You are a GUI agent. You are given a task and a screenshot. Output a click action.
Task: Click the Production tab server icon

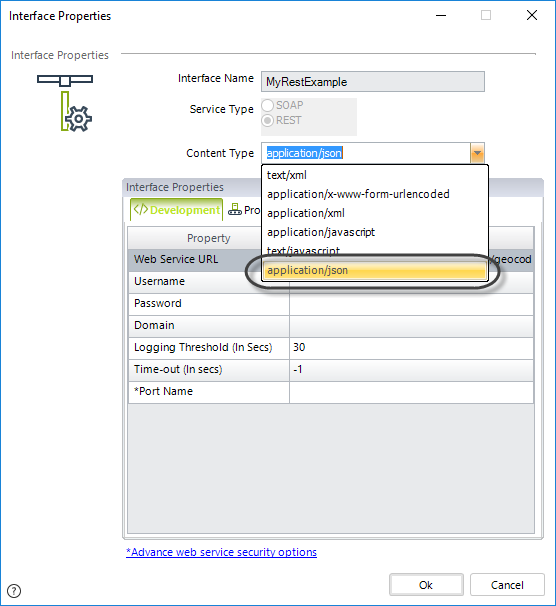pos(235,209)
